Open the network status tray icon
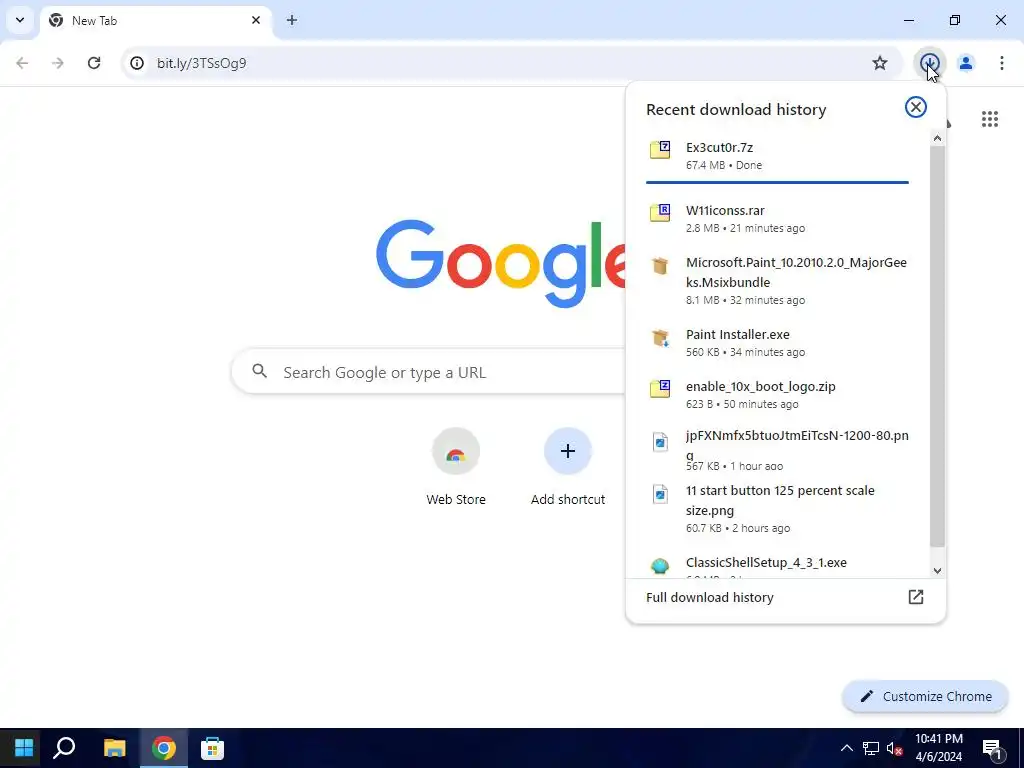Image resolution: width=1024 pixels, height=768 pixels. 871,748
